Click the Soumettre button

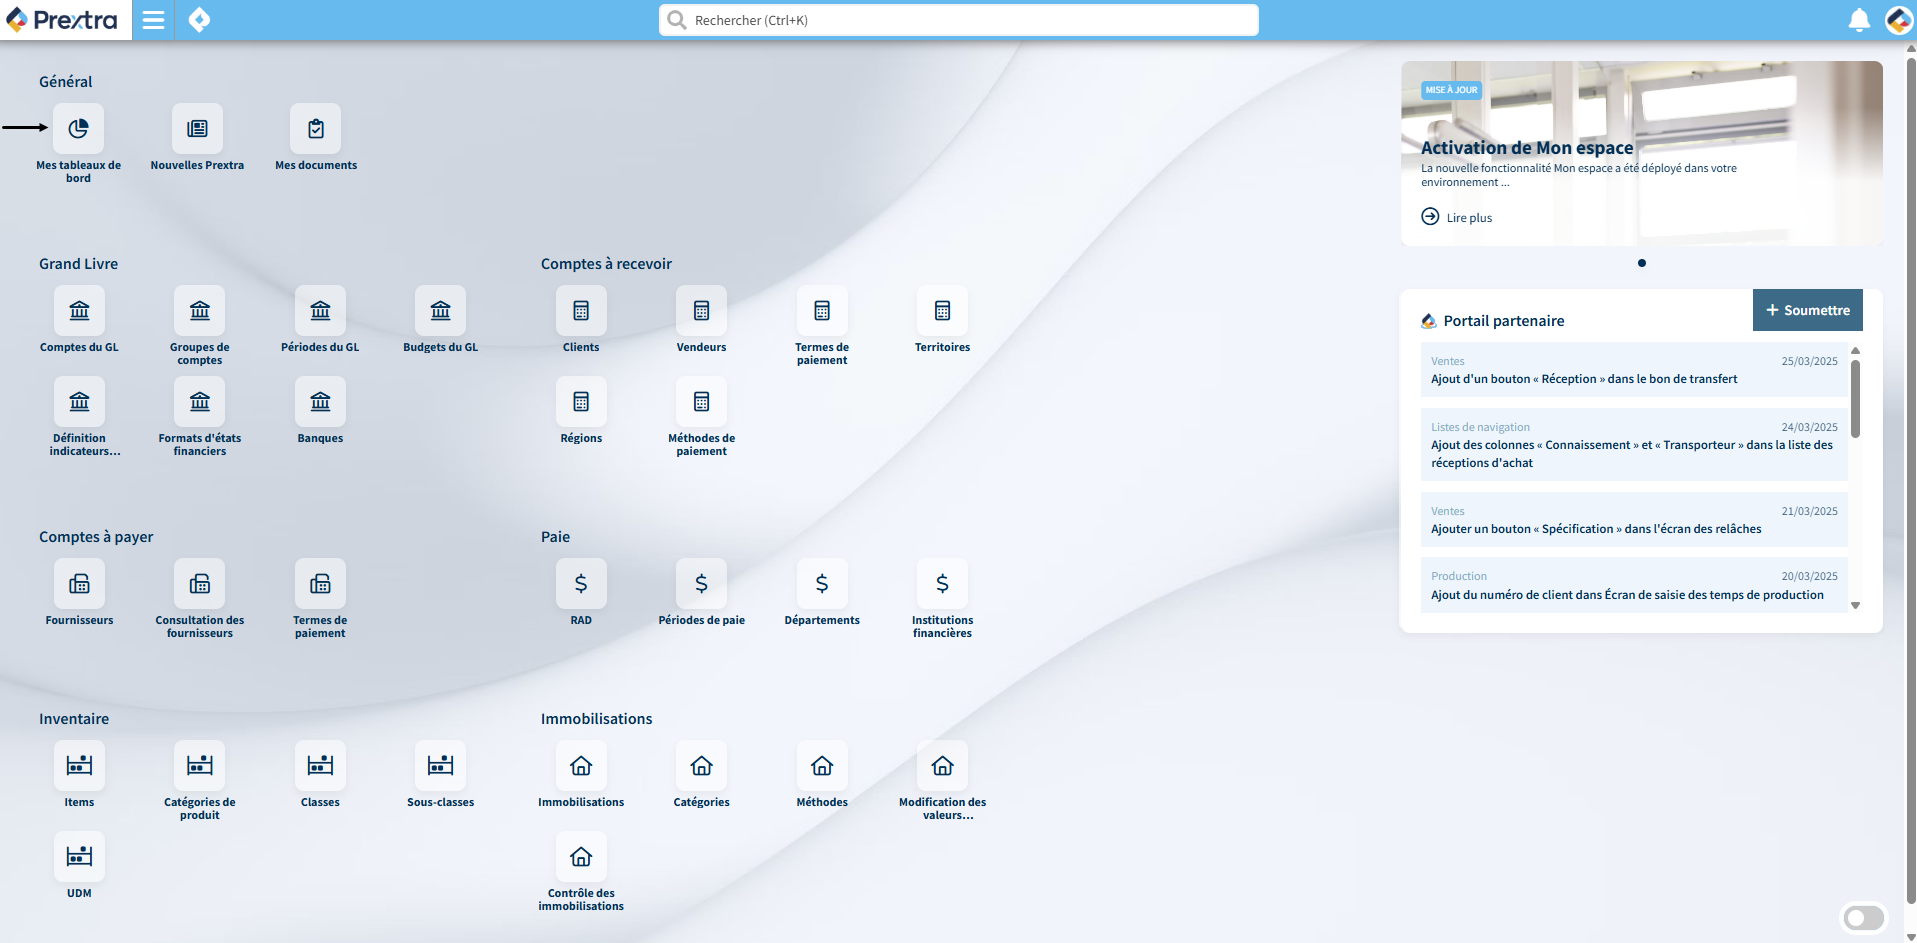1808,310
